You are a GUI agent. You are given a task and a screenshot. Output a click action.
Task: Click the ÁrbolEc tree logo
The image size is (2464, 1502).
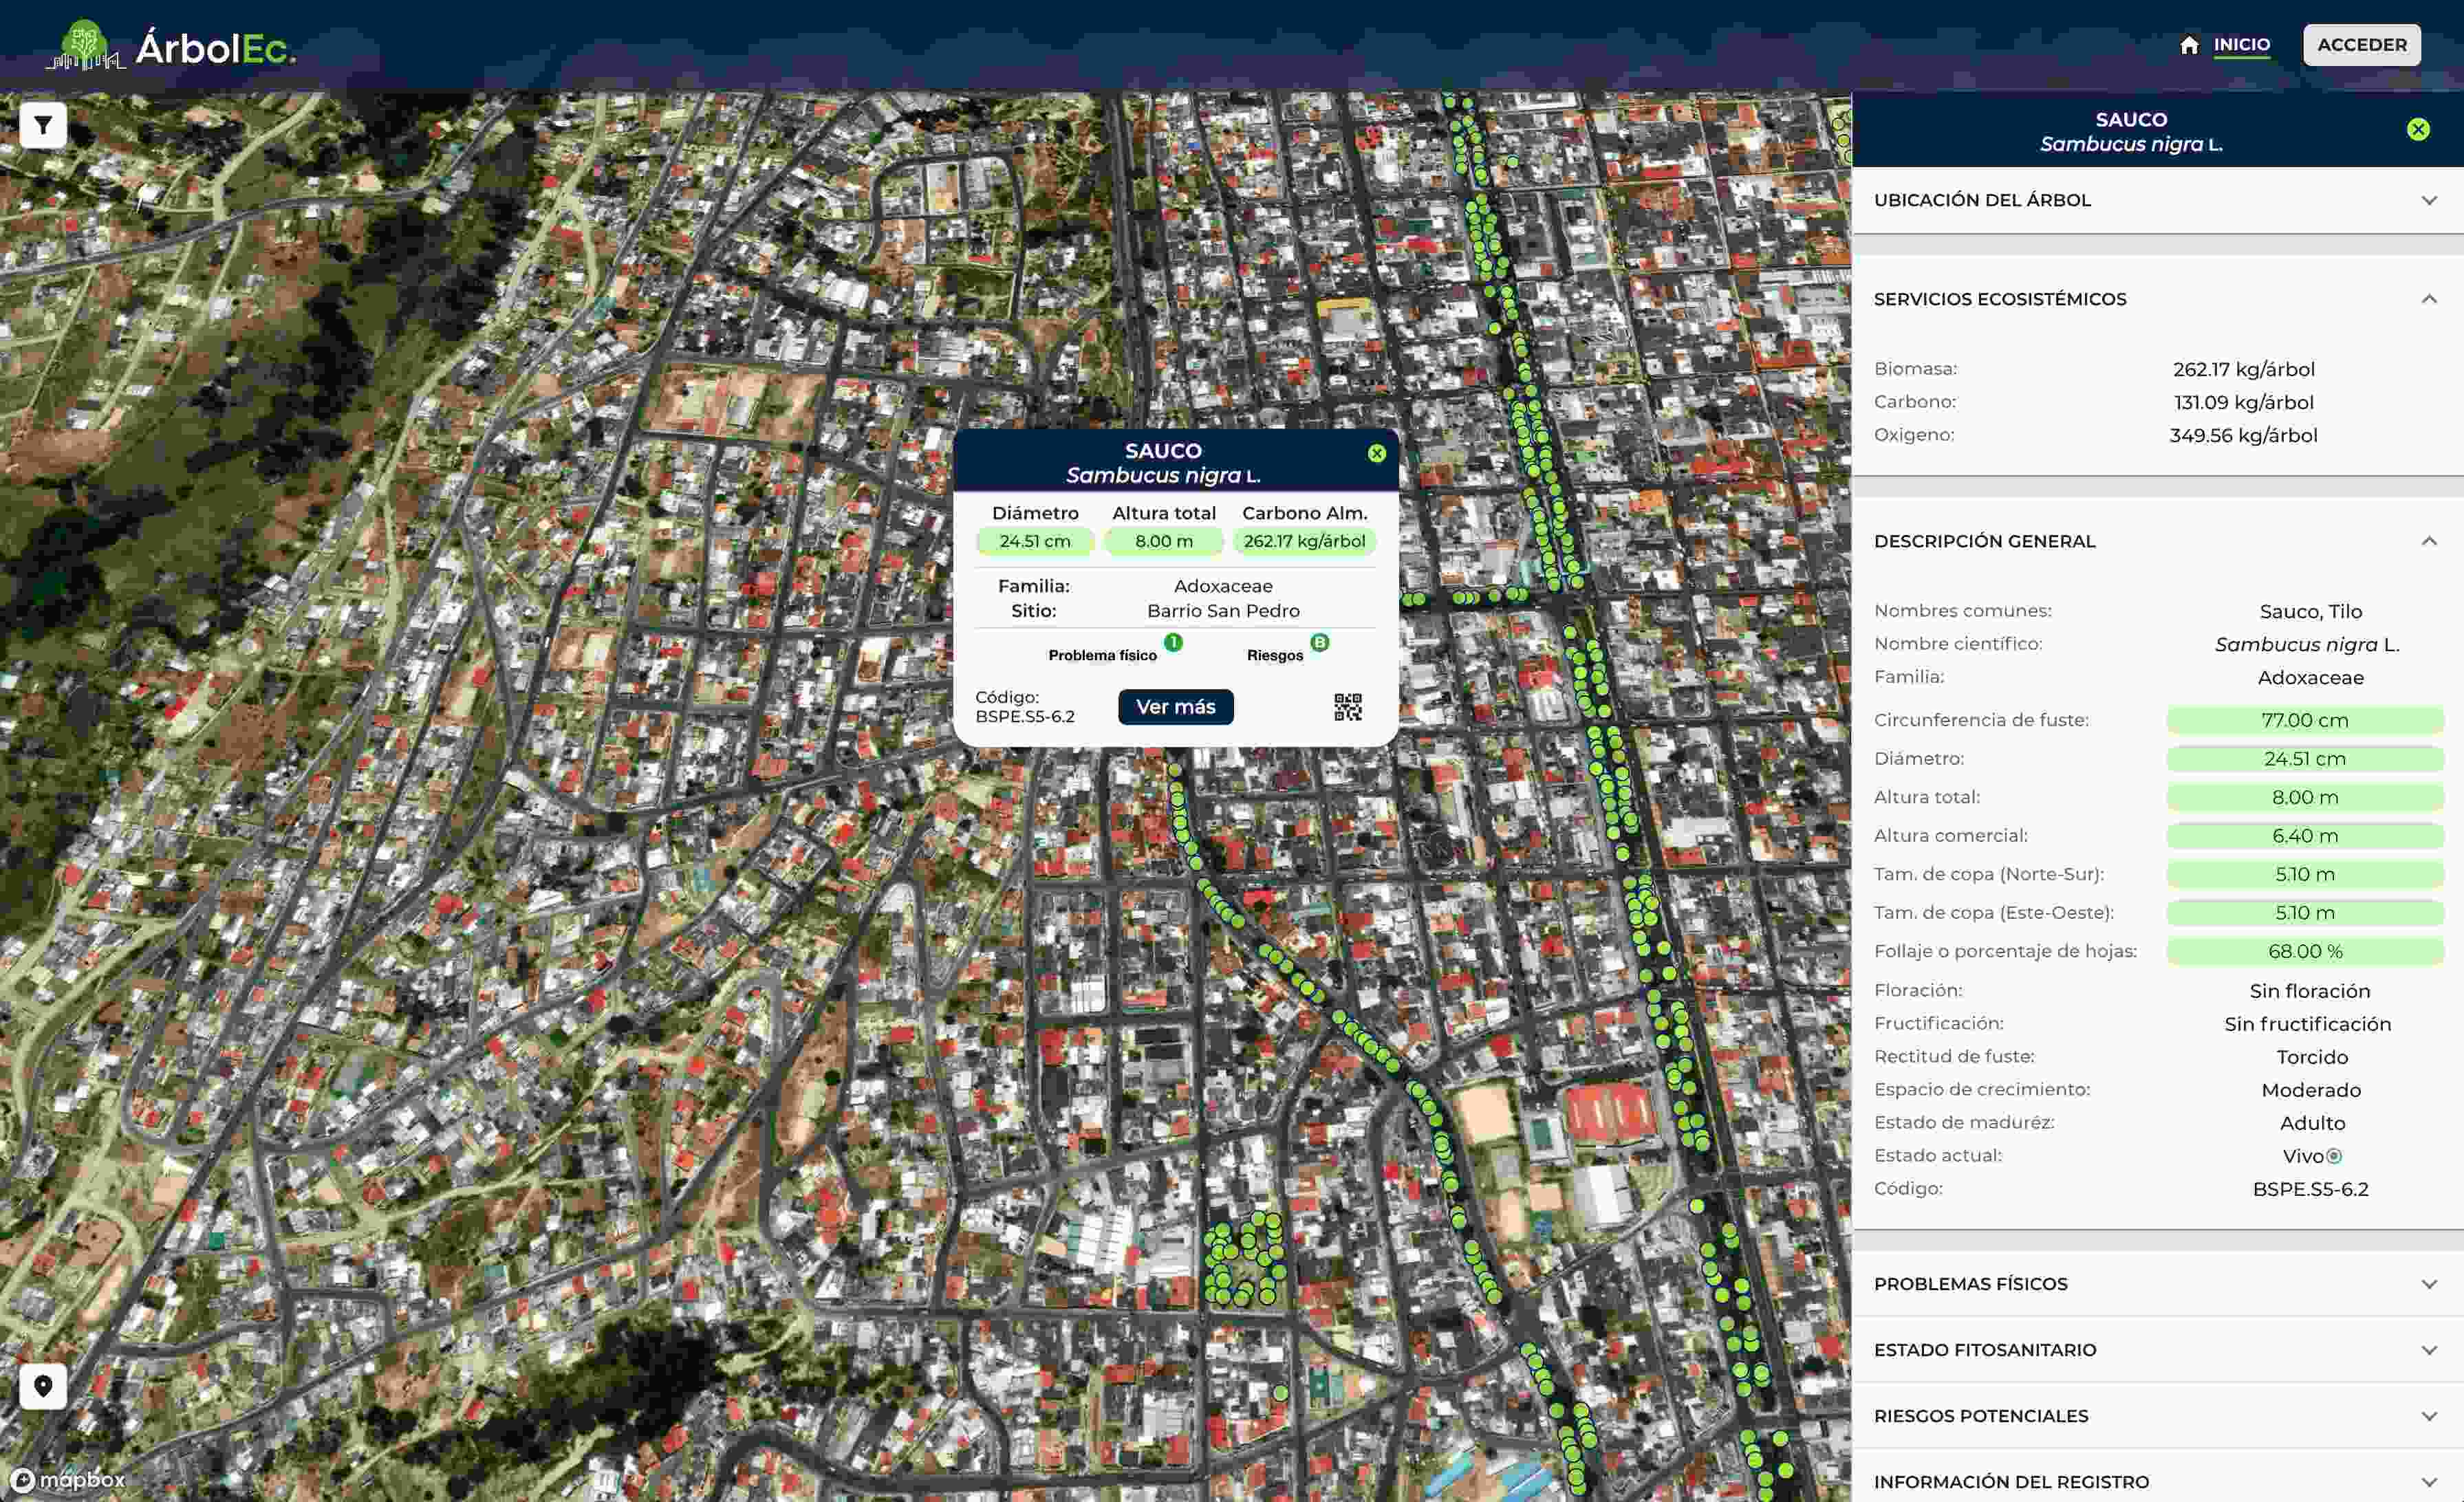click(x=86, y=46)
